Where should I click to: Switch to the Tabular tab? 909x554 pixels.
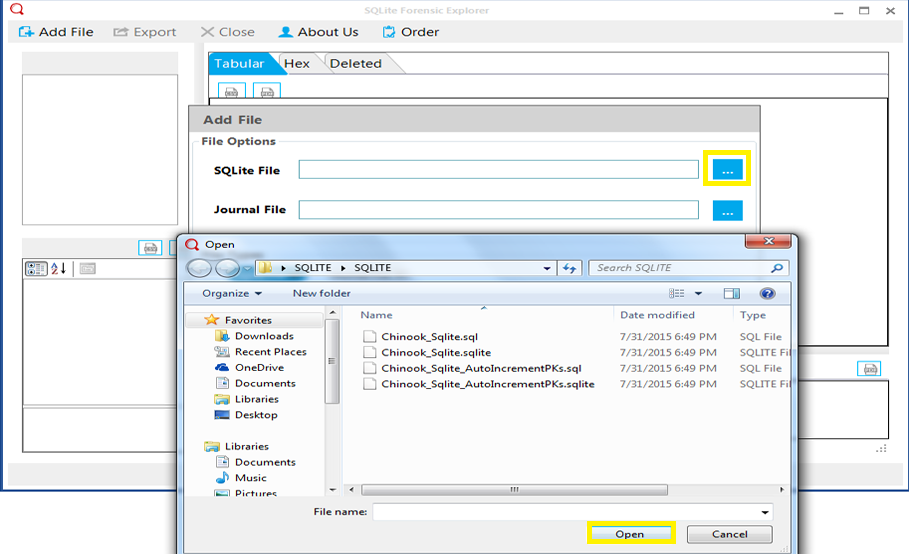pos(239,63)
